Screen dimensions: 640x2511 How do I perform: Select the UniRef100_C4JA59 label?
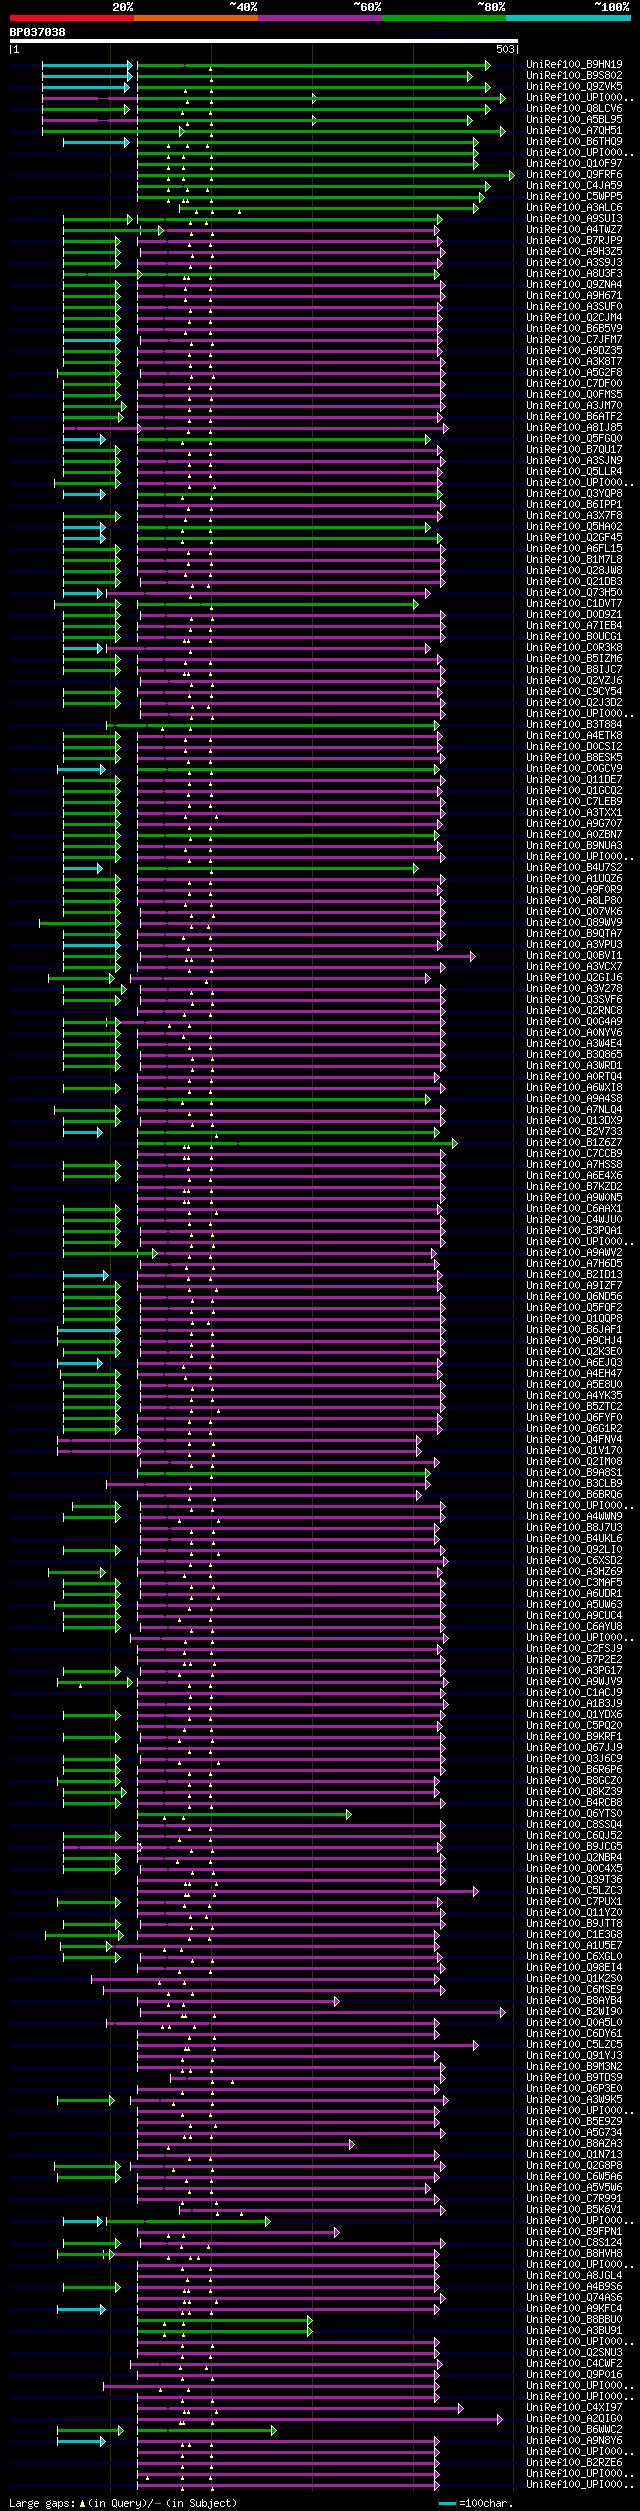tap(574, 185)
